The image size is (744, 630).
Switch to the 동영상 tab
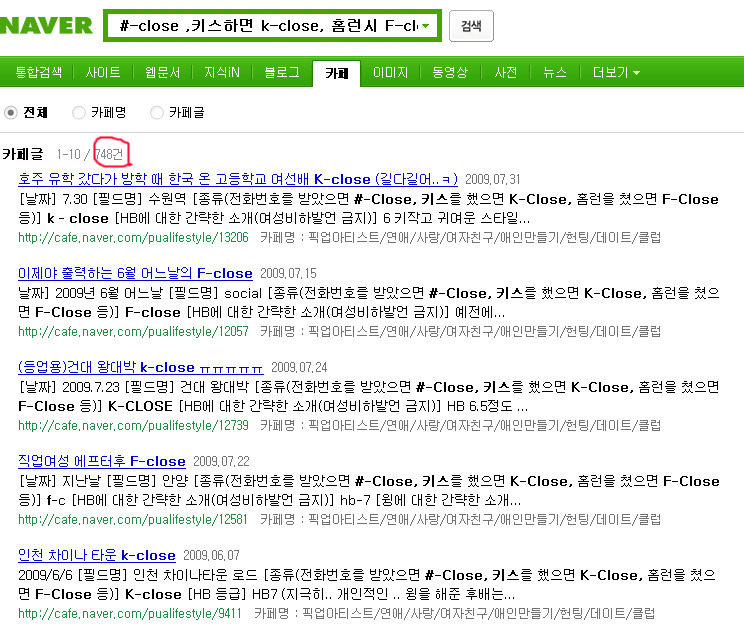[449, 72]
